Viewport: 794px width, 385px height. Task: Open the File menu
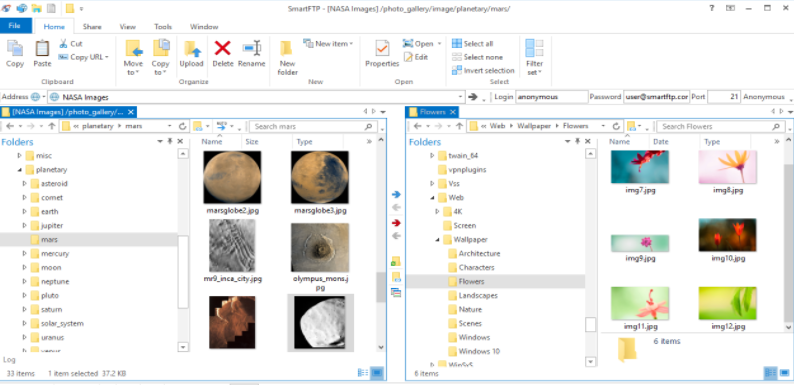[x=15, y=26]
